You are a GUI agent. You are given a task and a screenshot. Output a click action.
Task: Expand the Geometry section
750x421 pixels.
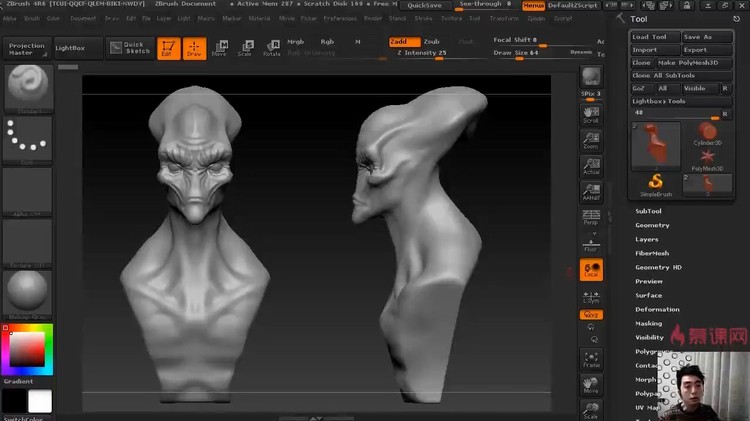(x=652, y=225)
